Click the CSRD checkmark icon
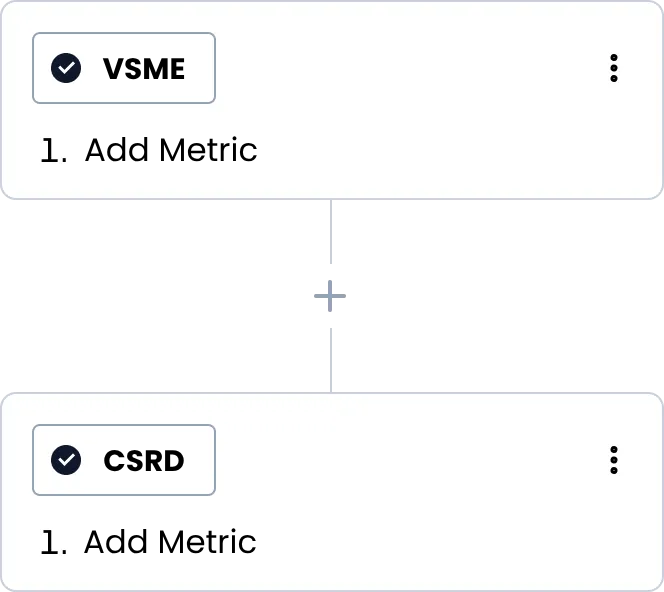The image size is (664, 592). point(67,460)
